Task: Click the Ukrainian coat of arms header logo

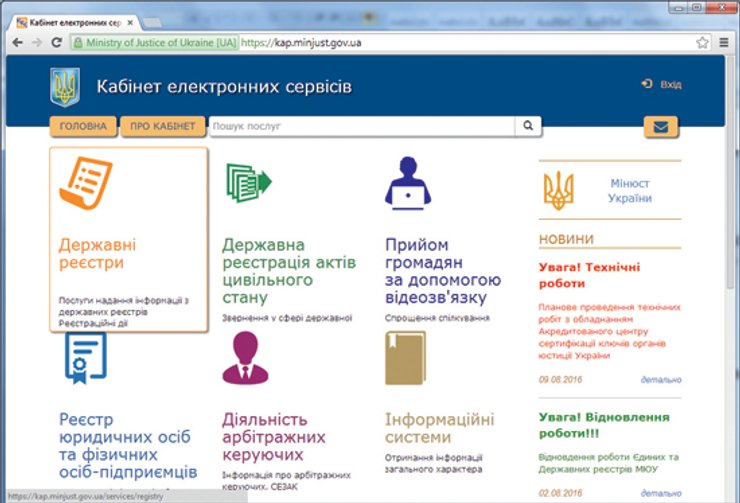Action: pyautogui.click(x=65, y=87)
